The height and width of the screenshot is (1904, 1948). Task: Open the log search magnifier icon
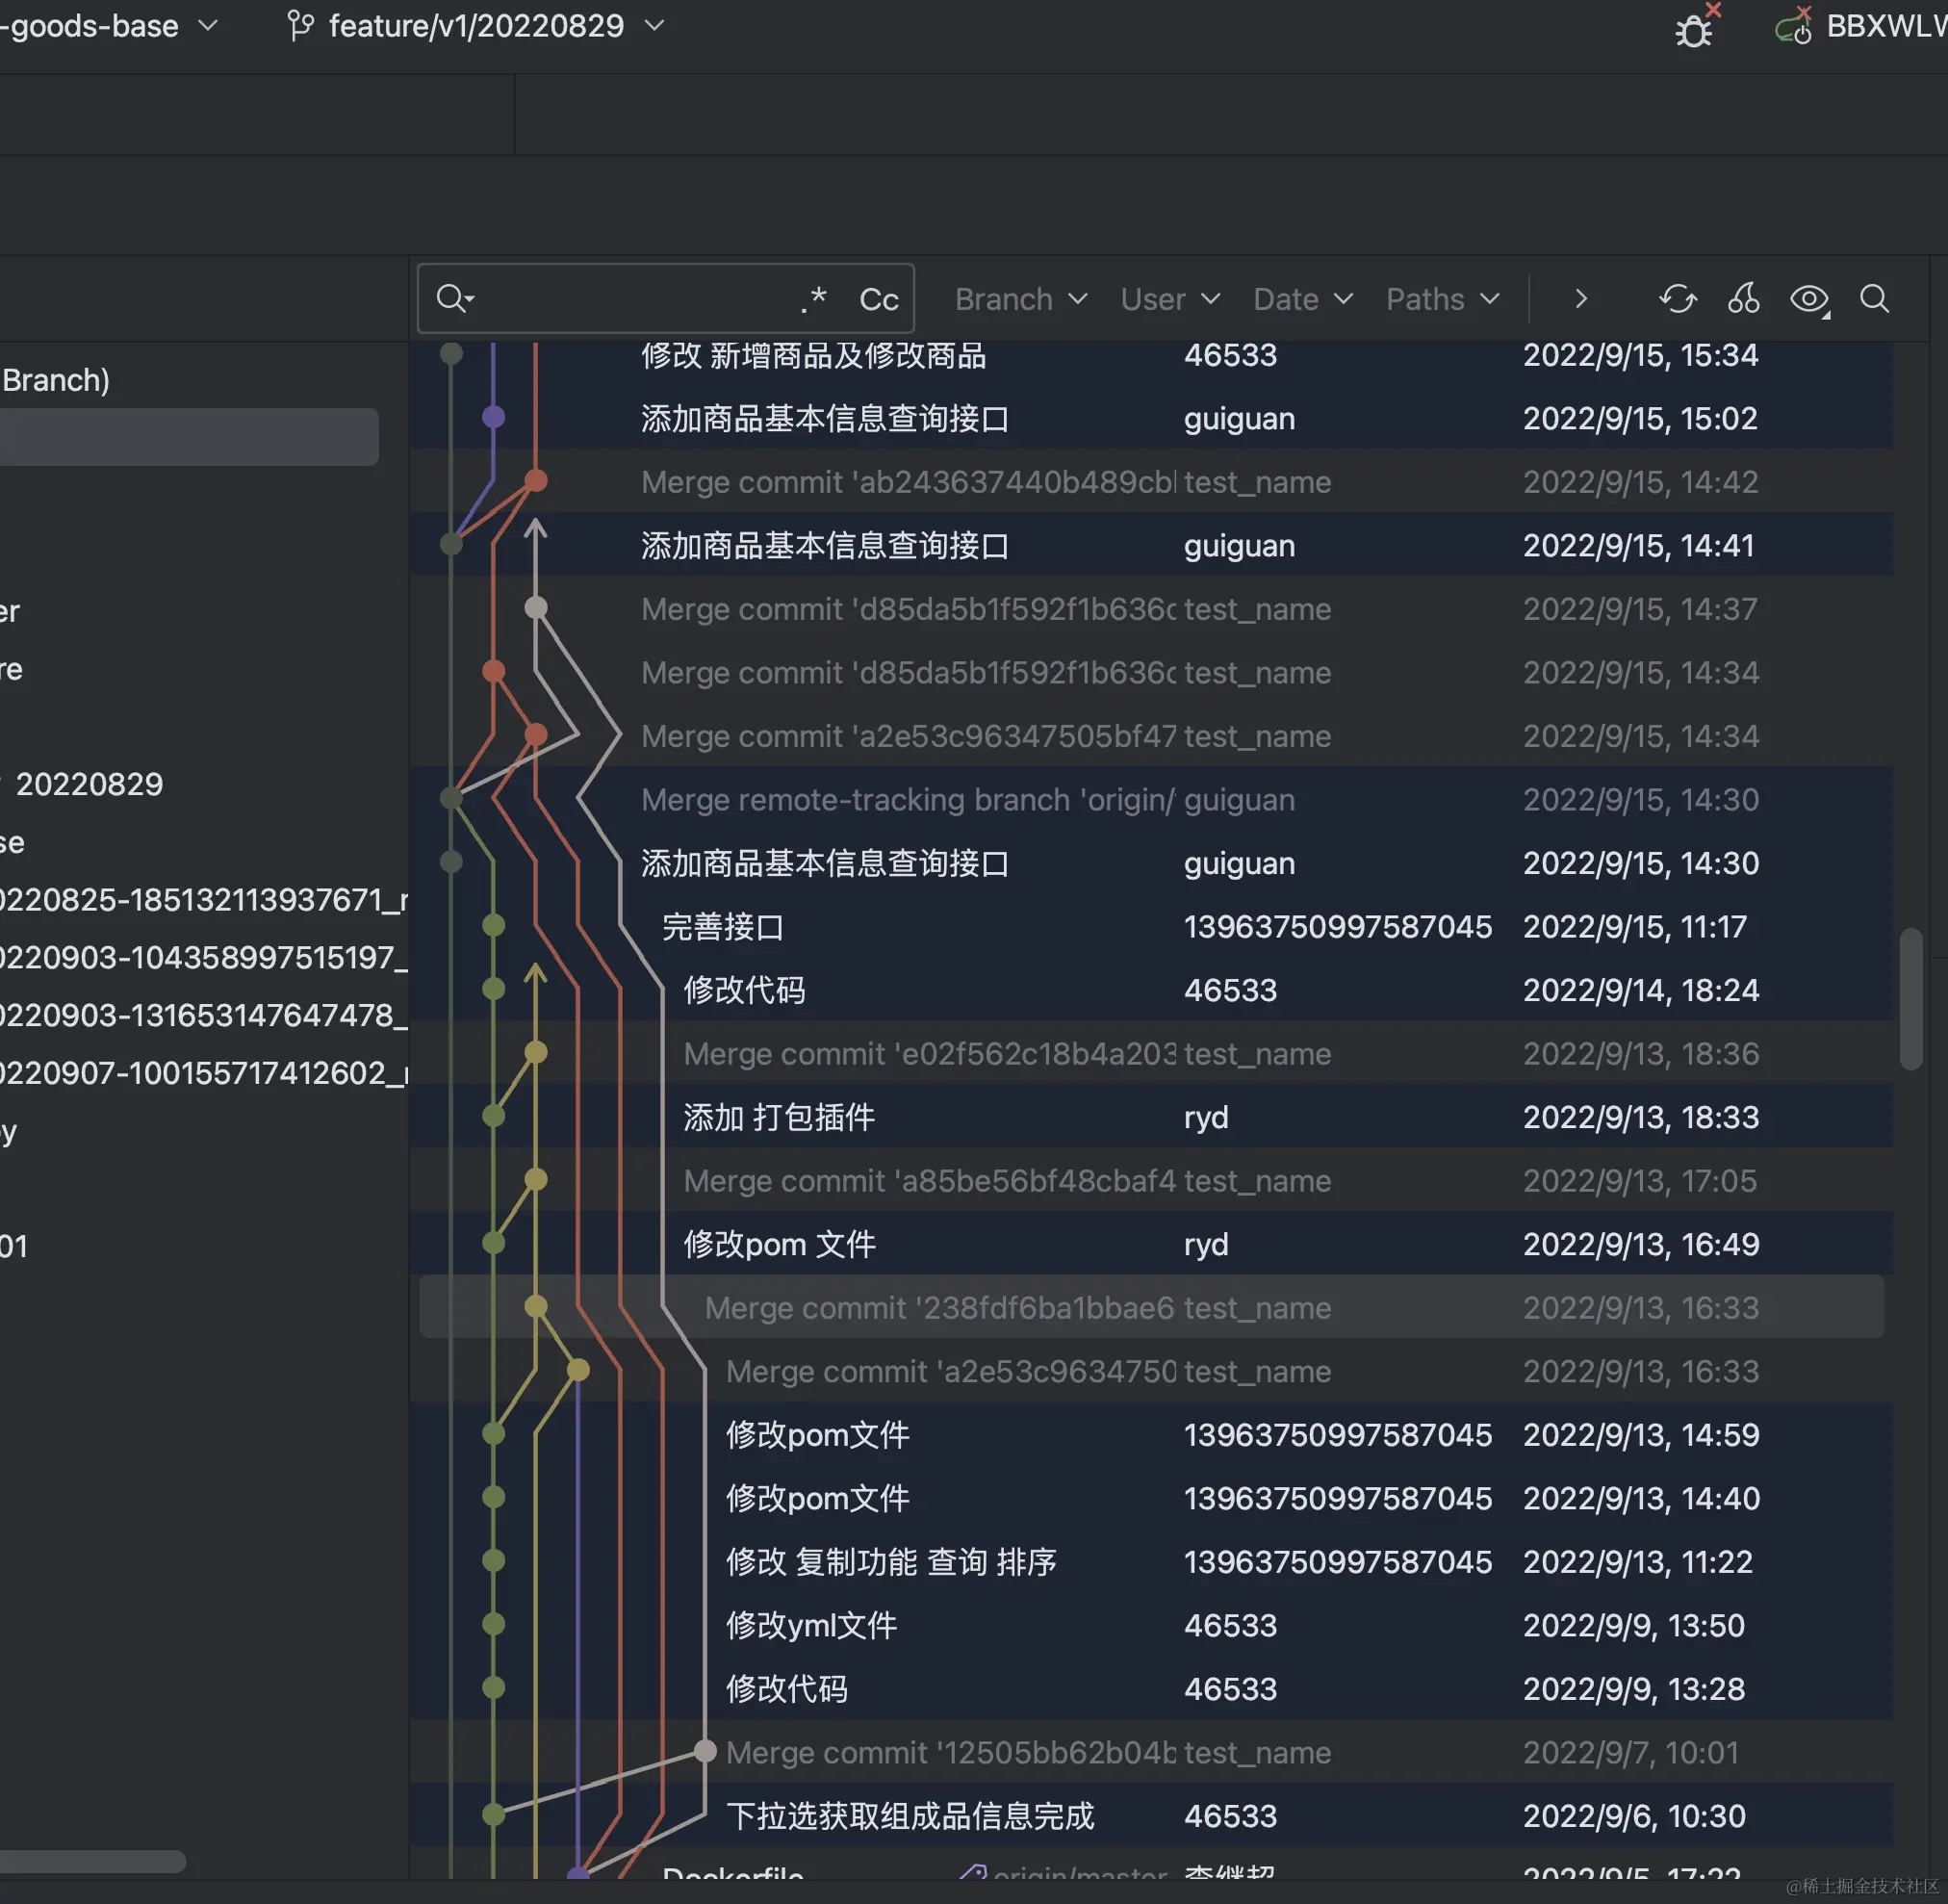(1874, 299)
